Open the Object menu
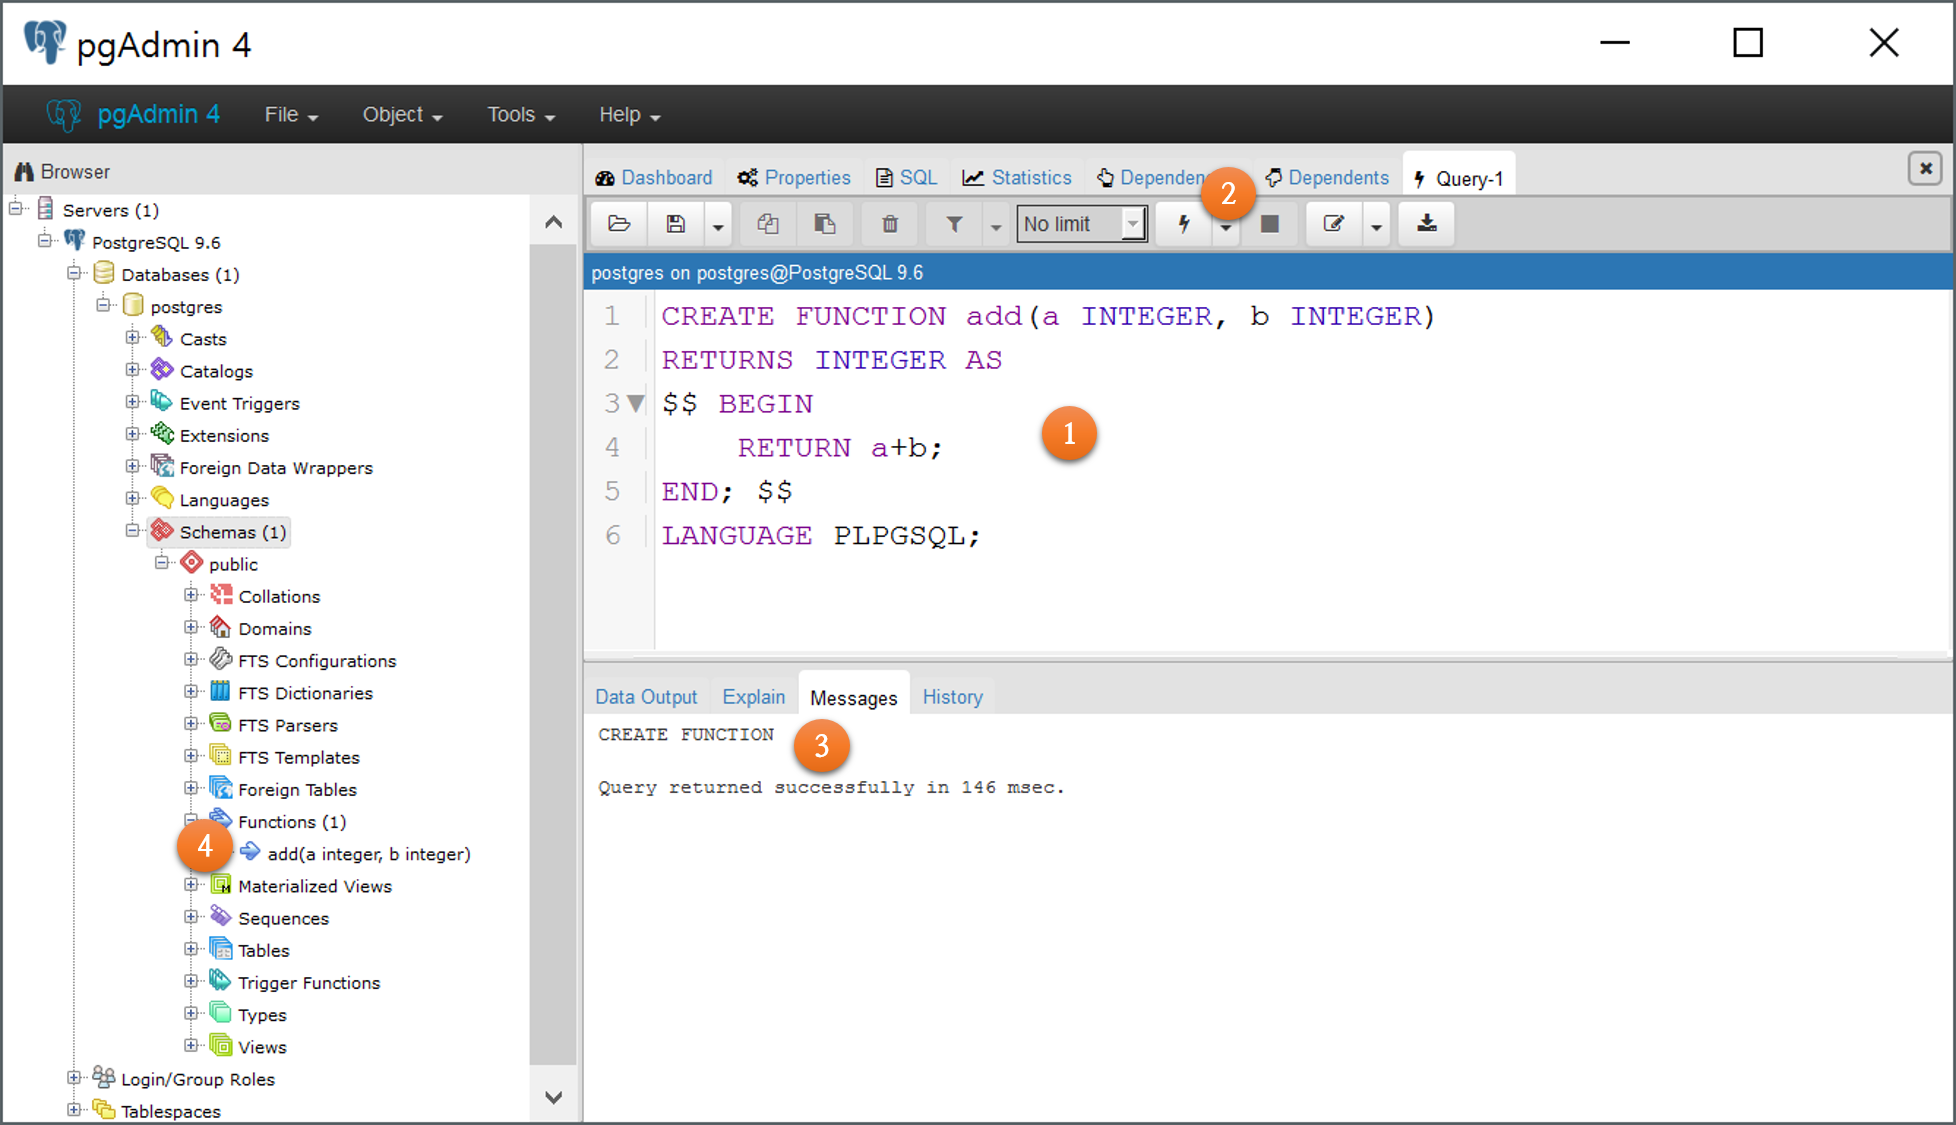The image size is (1956, 1125). [x=402, y=115]
